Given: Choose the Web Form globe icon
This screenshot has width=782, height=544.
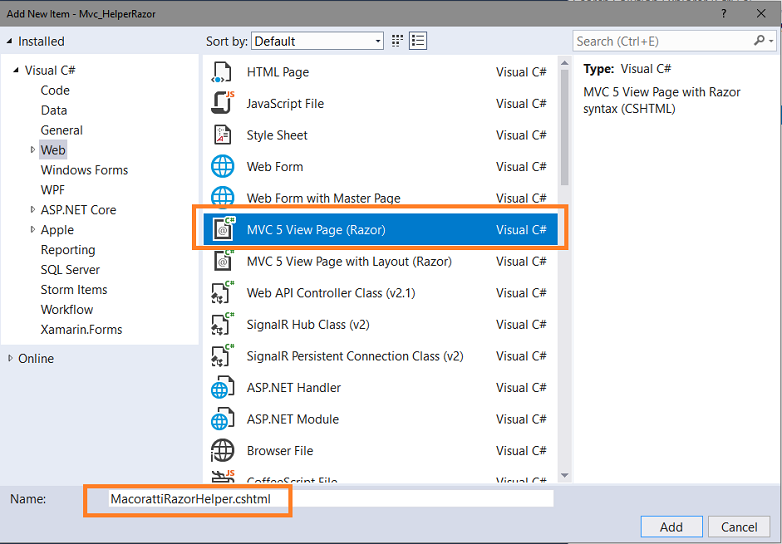Looking at the screenshot, I should point(222,167).
